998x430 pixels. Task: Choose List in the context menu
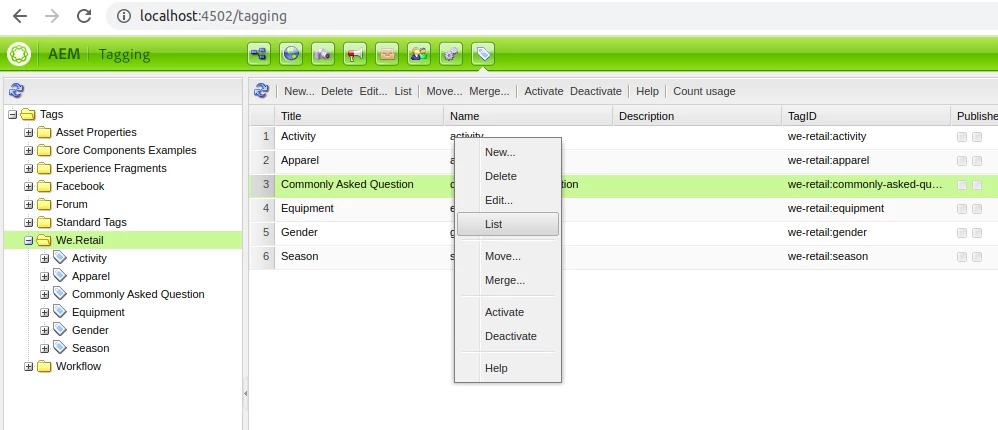[x=508, y=224]
